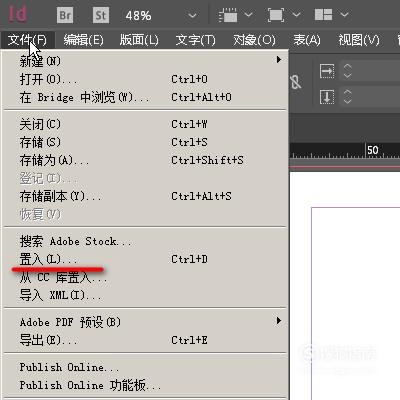This screenshot has height=400, width=400.
Task: Open the 版面(L) menu
Action: click(139, 40)
